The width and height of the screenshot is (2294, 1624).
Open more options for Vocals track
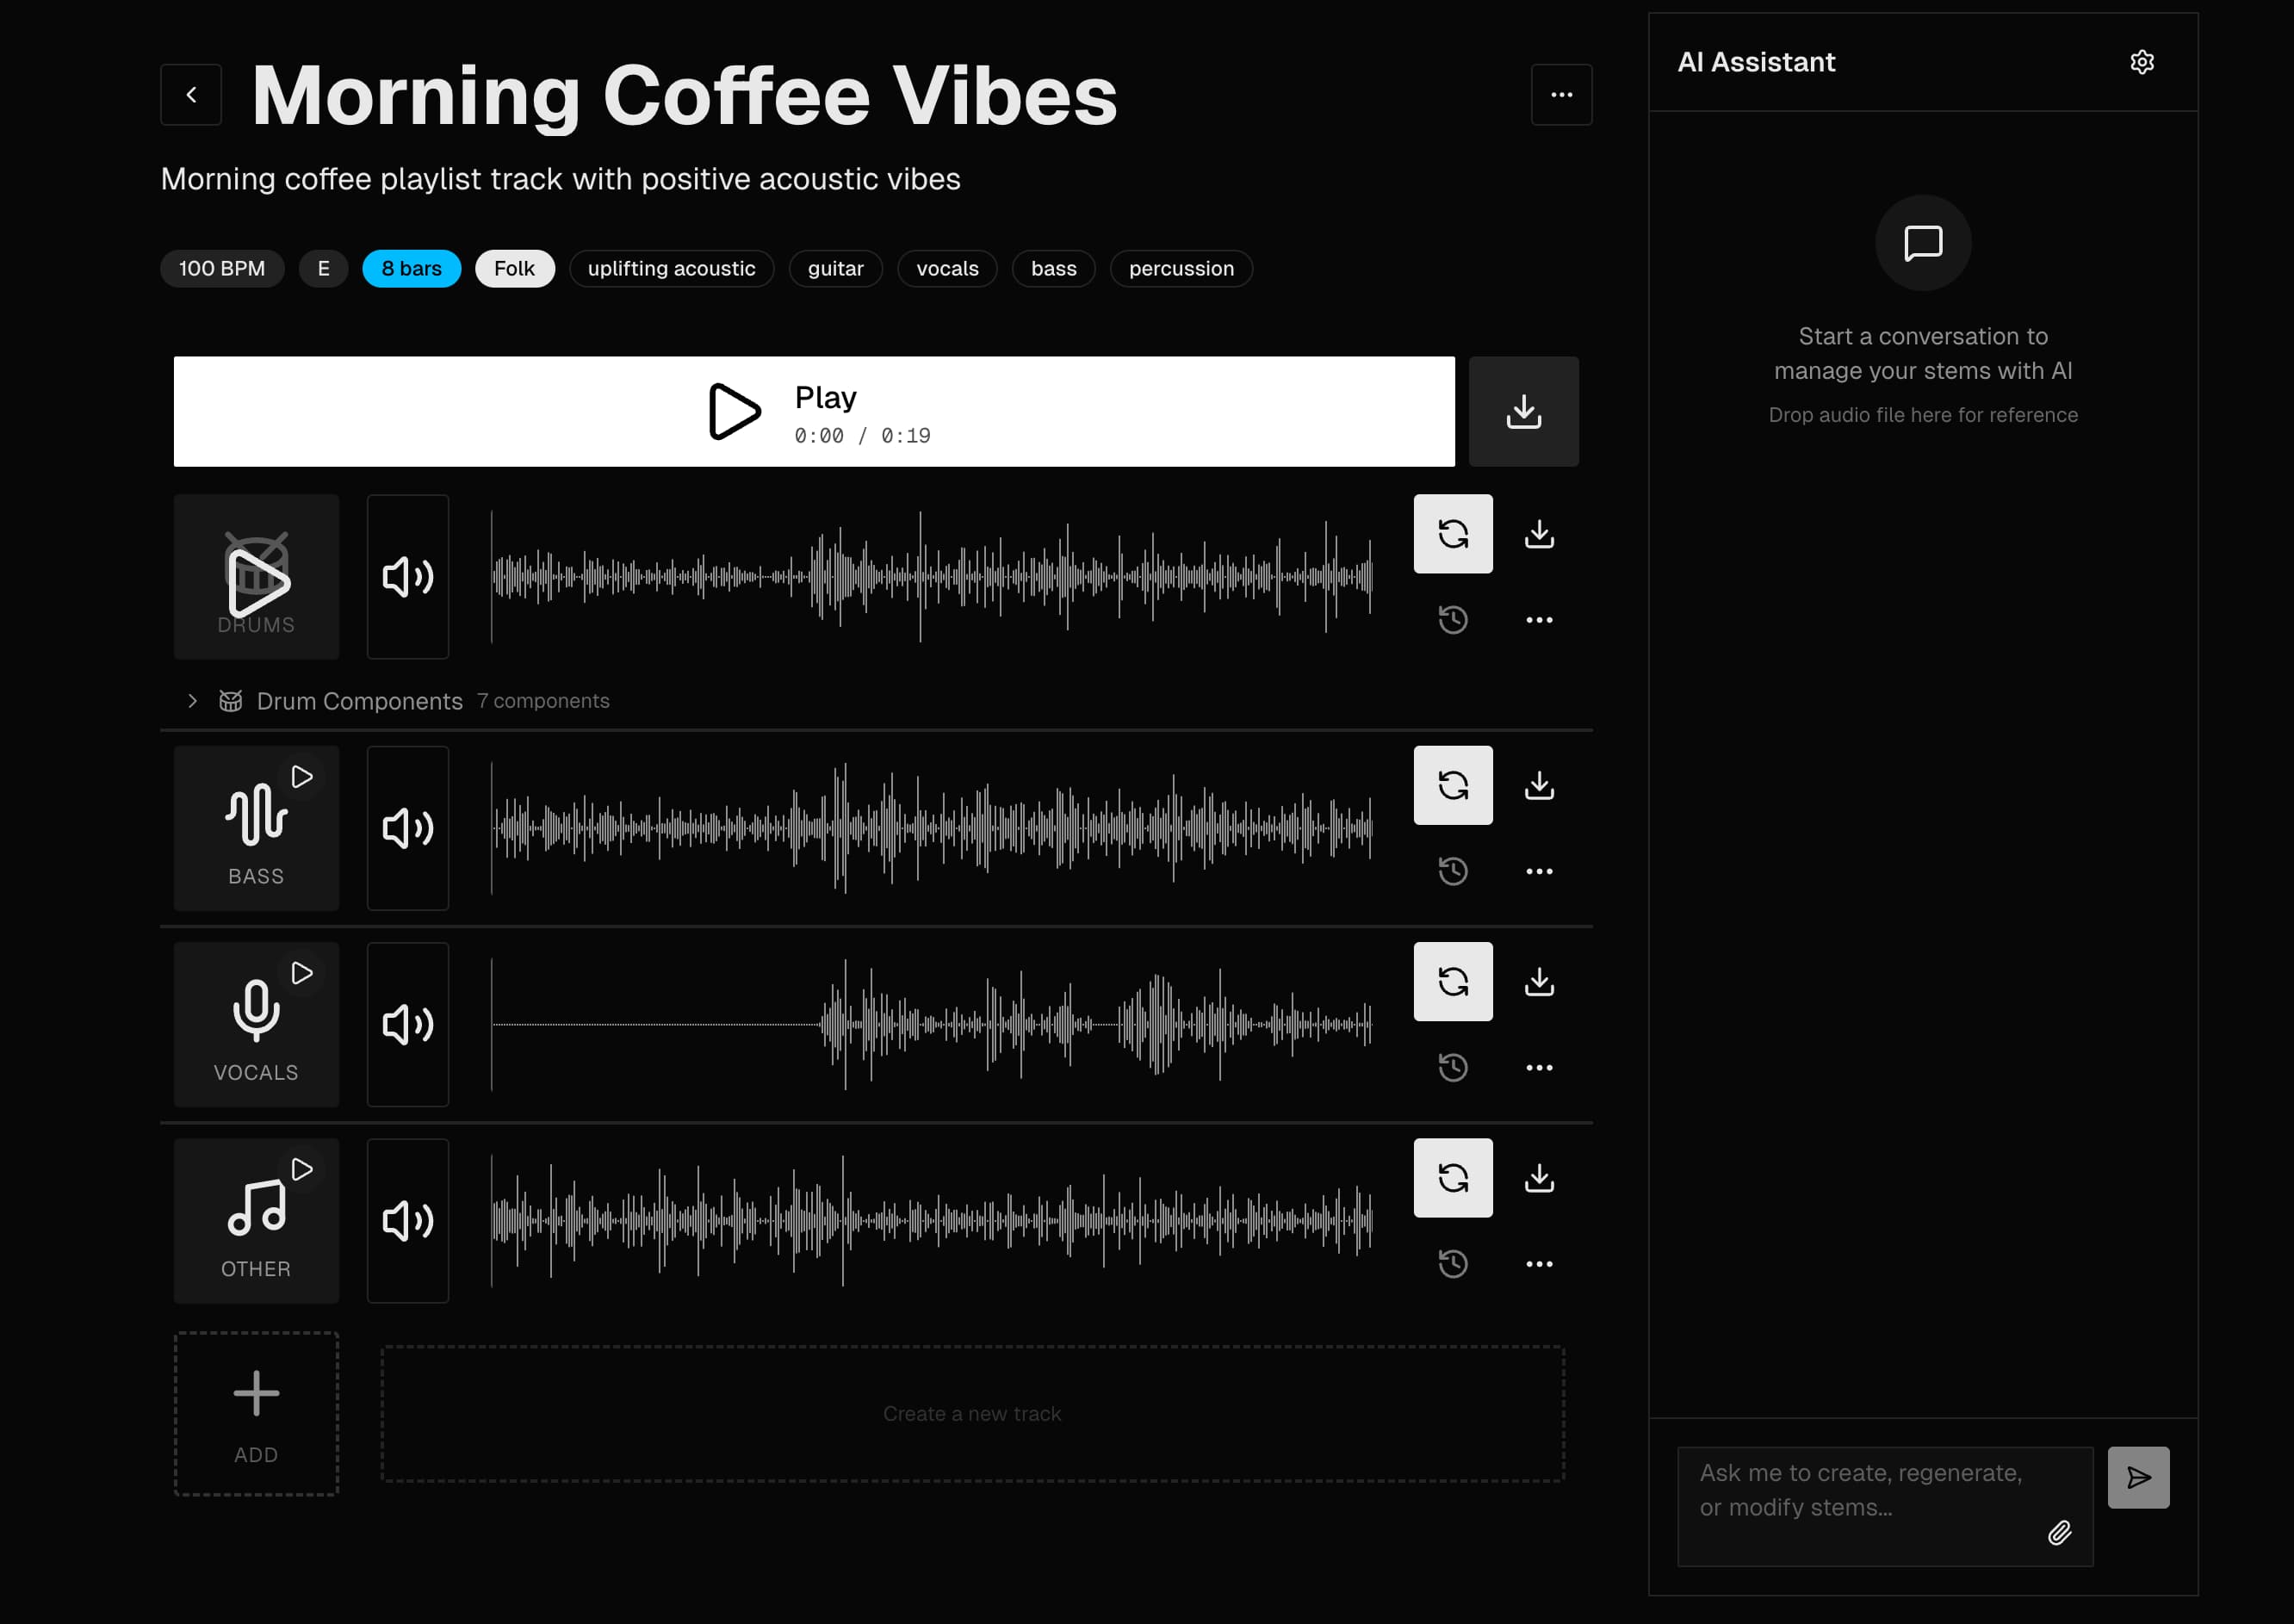click(x=1539, y=1067)
